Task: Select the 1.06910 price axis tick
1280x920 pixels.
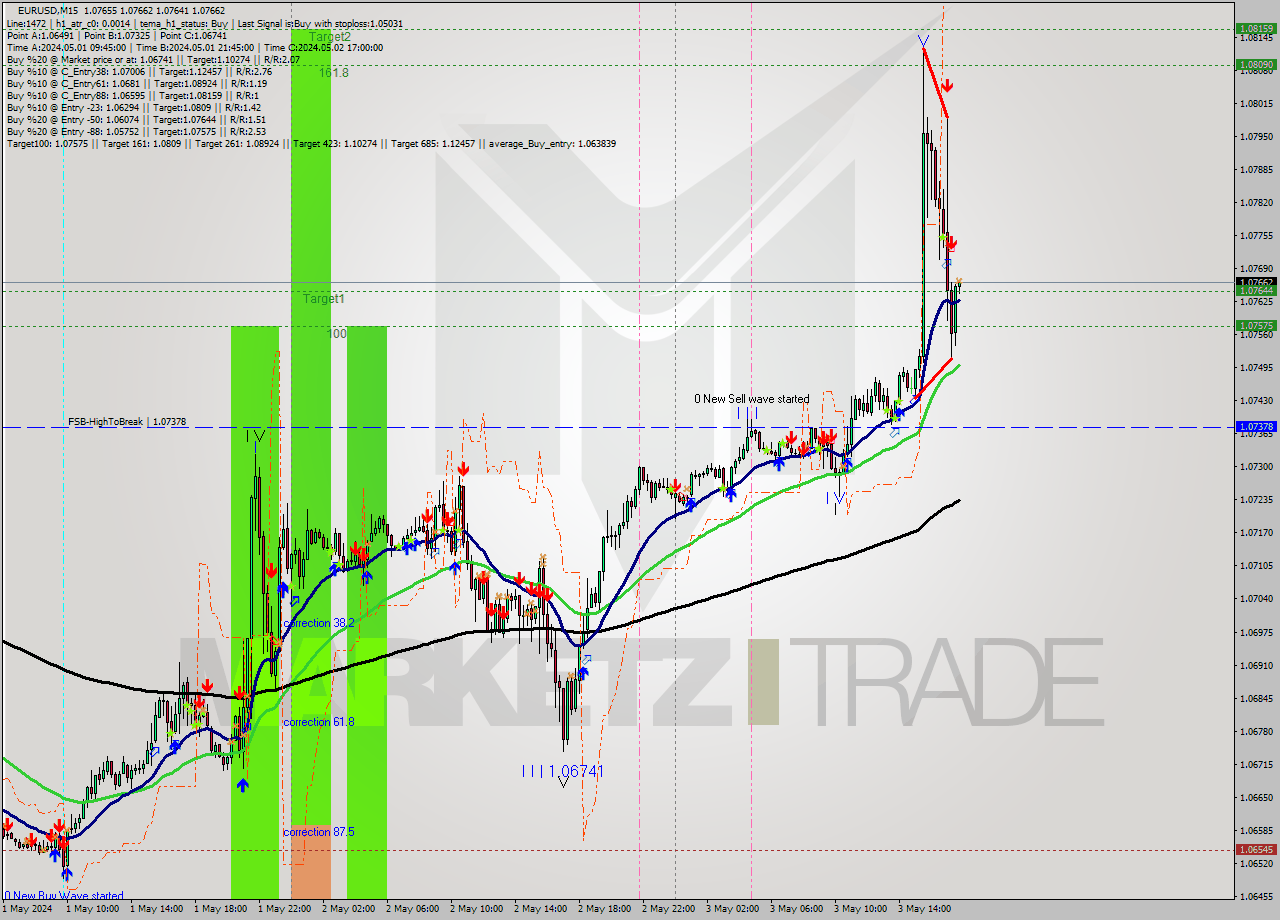Action: (x=1255, y=664)
